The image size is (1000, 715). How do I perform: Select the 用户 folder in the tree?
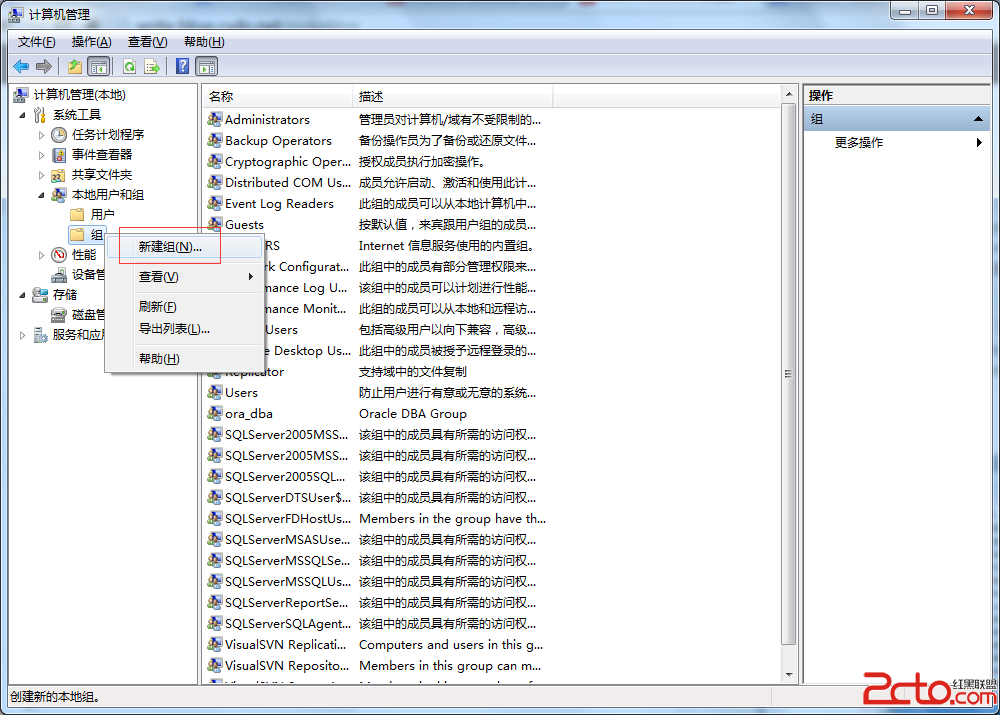coord(103,215)
